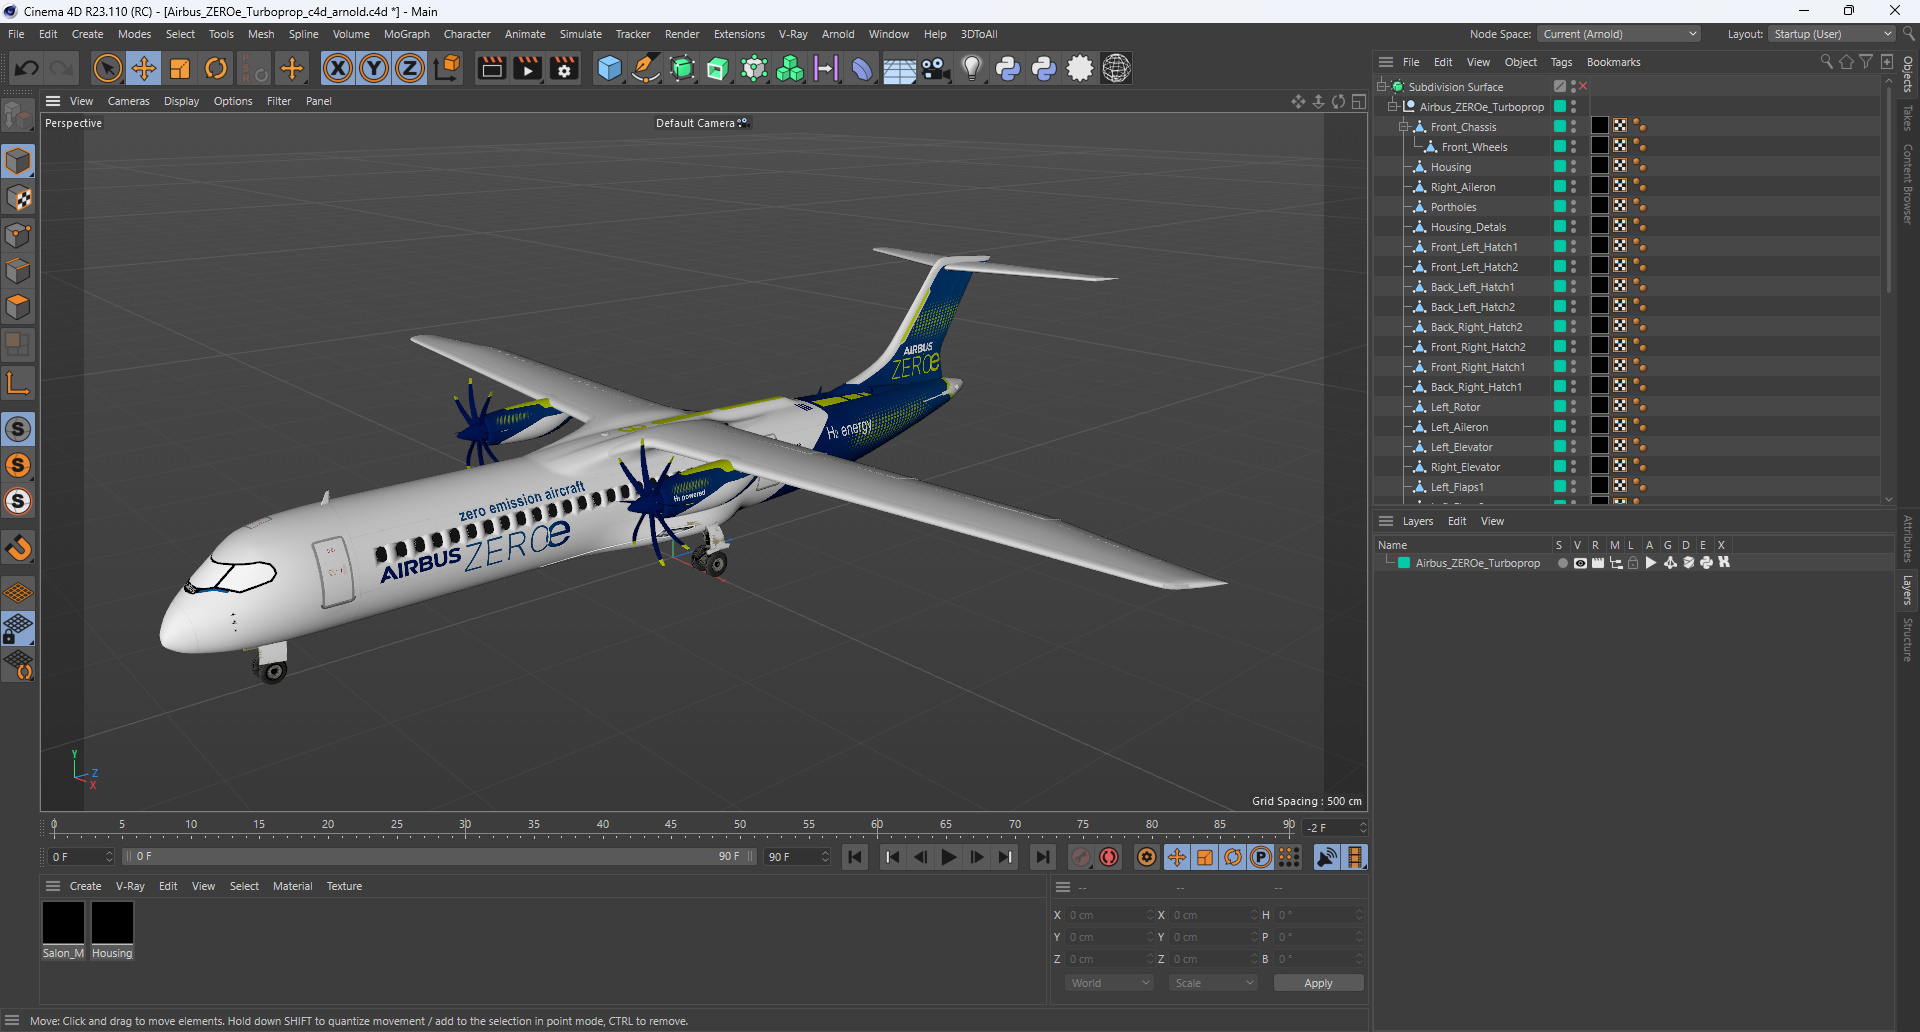Toggle layer solo dot for Airbus_ZEROe_Turboprop
This screenshot has height=1032, width=1920.
pos(1562,563)
